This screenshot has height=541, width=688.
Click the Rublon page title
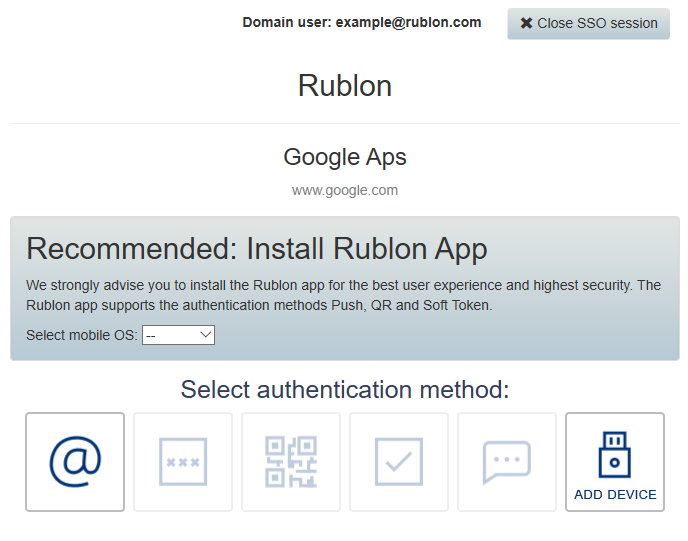pos(344,86)
